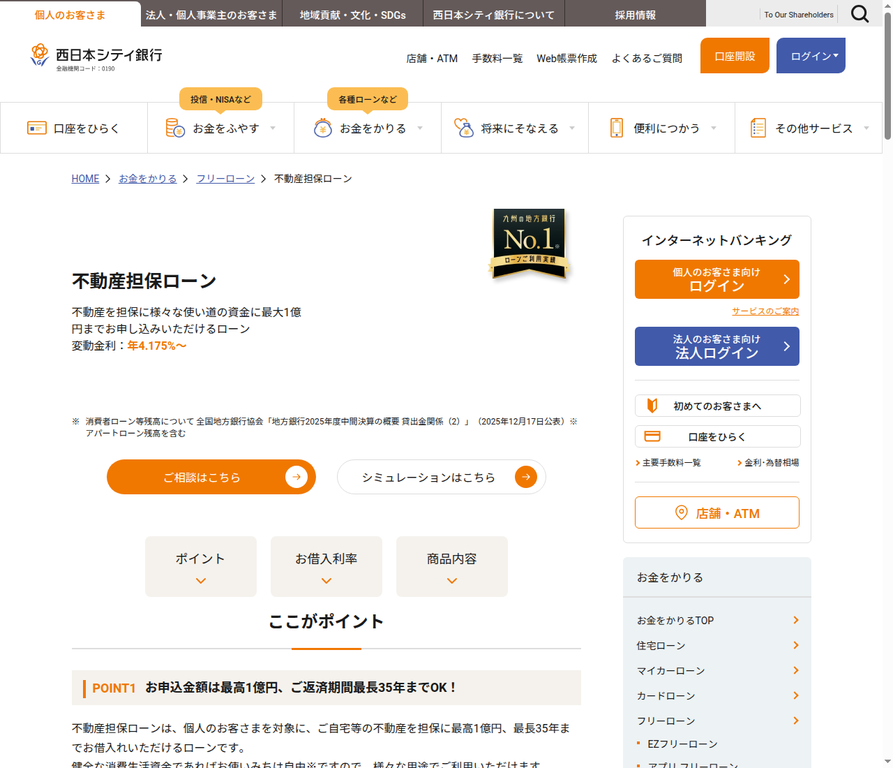Expand the その他サービス menu arrow

[x=866, y=128]
